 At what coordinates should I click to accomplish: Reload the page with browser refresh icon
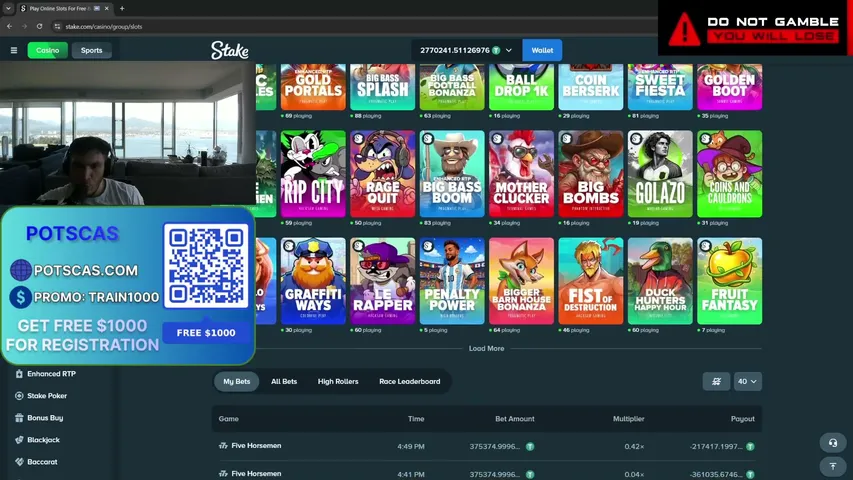[40, 26]
